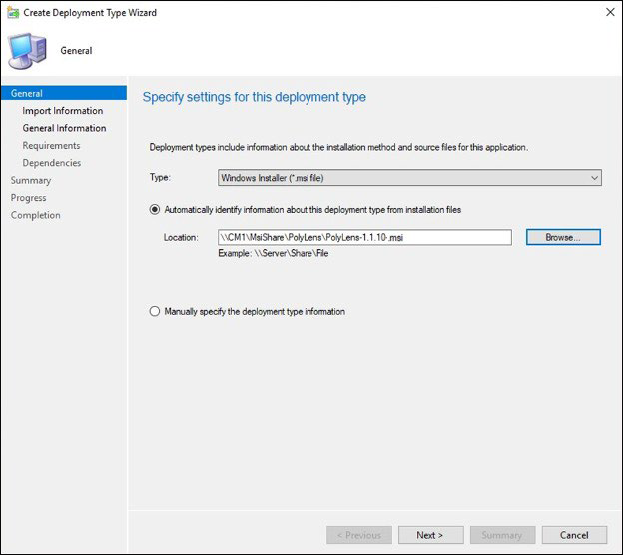Image resolution: width=623 pixels, height=555 pixels.
Task: Select the Progress step
Action: (x=29, y=198)
